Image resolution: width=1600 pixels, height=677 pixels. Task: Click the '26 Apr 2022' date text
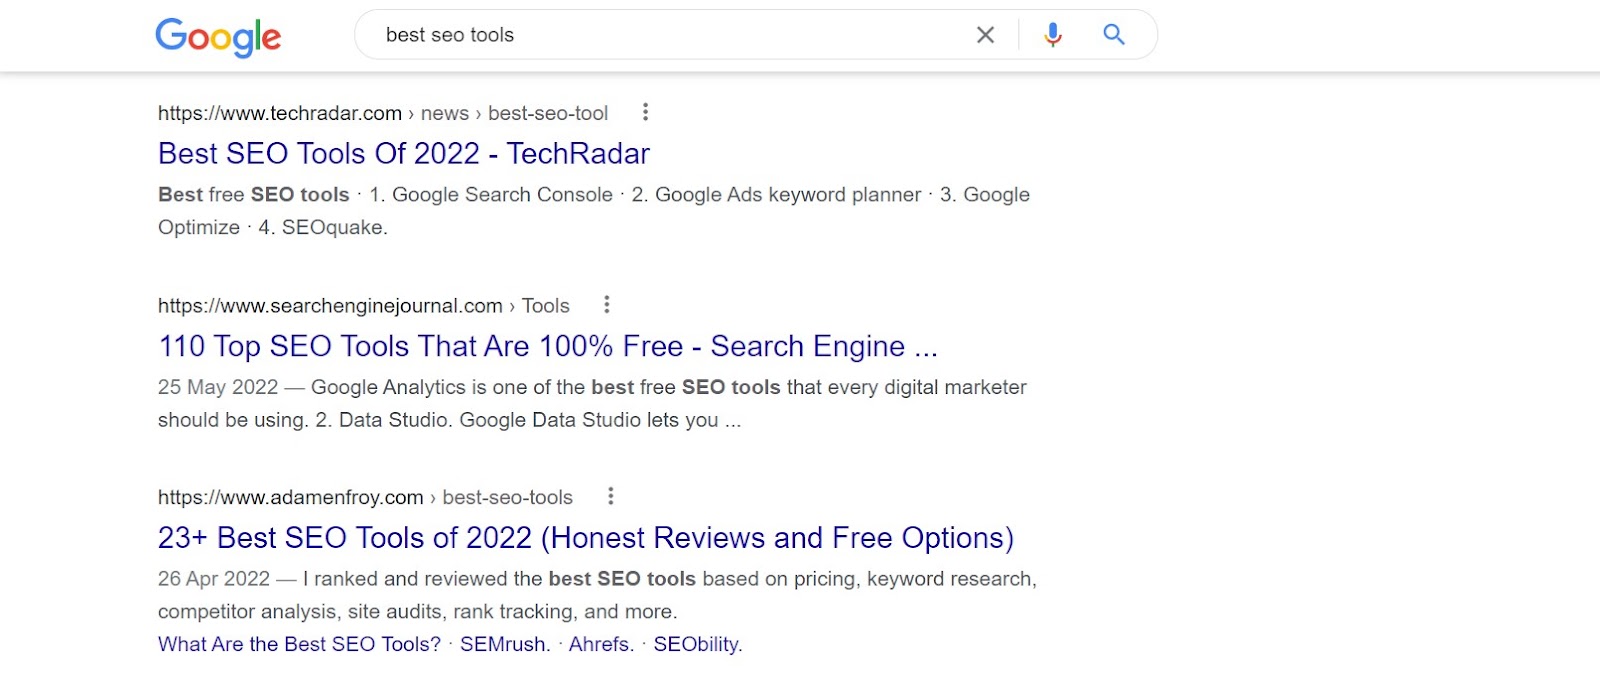click(x=214, y=579)
